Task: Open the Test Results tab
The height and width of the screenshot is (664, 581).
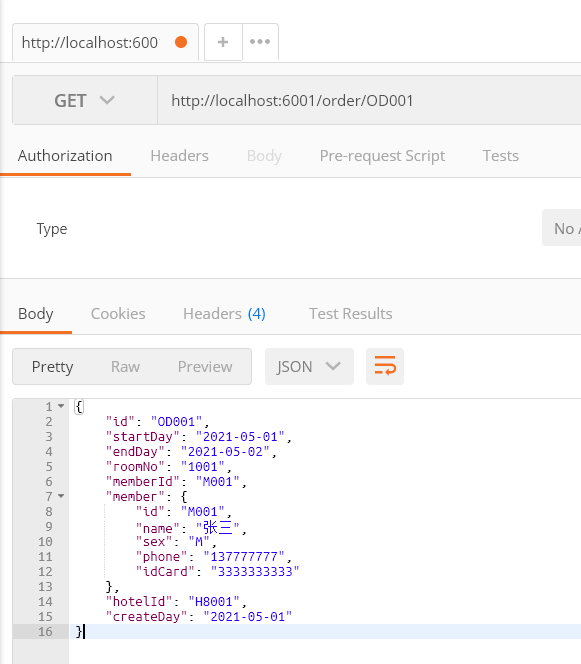Action: click(x=351, y=314)
